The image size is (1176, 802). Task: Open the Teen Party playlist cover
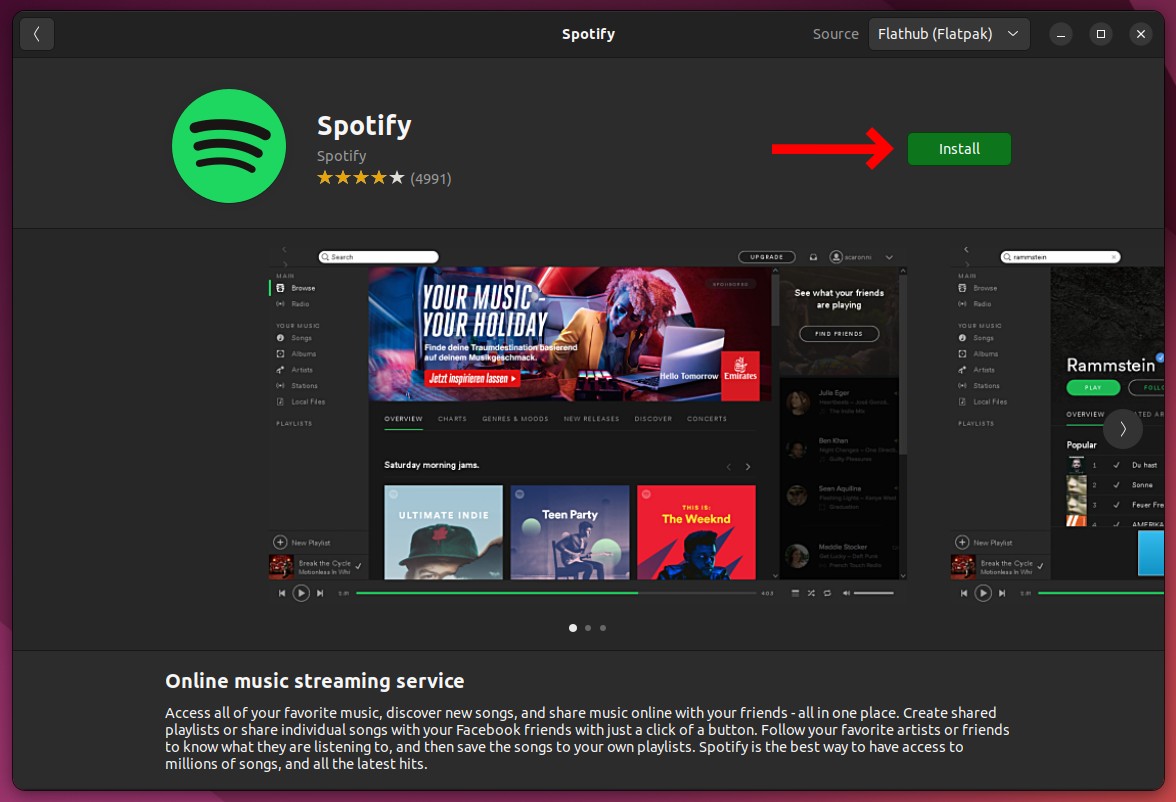pos(570,532)
